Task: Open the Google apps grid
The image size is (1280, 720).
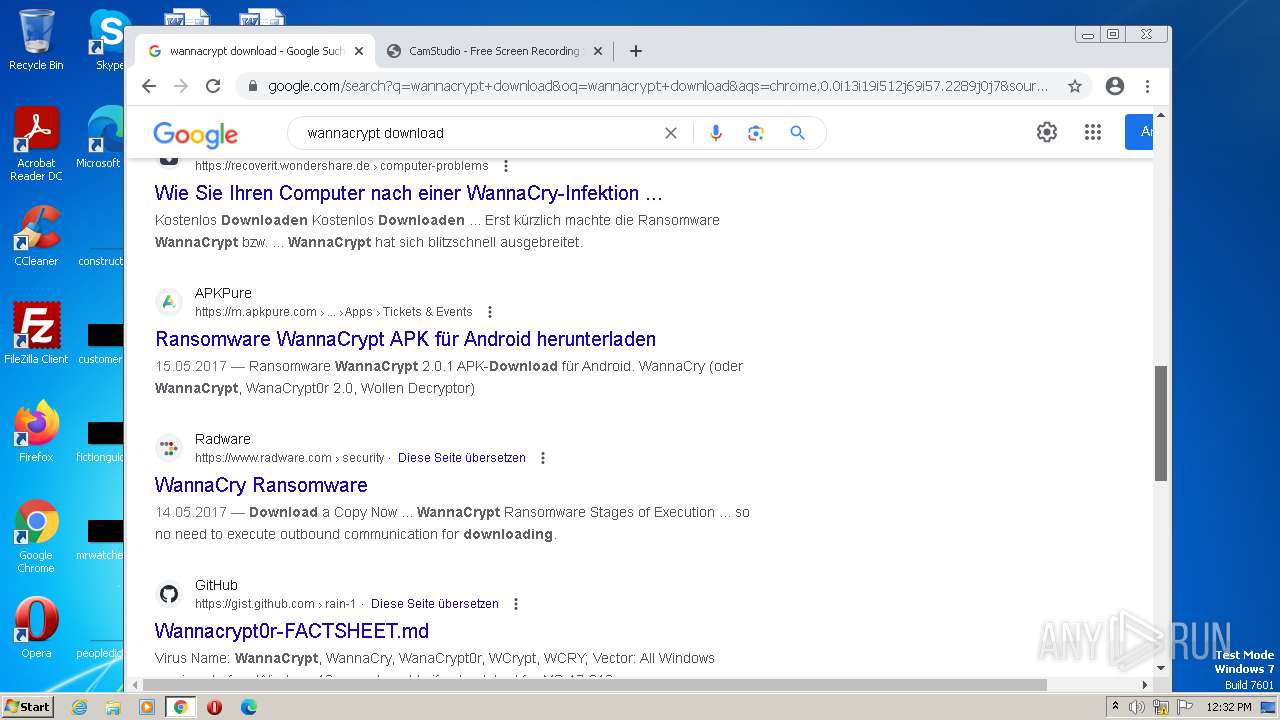Action: (x=1093, y=132)
